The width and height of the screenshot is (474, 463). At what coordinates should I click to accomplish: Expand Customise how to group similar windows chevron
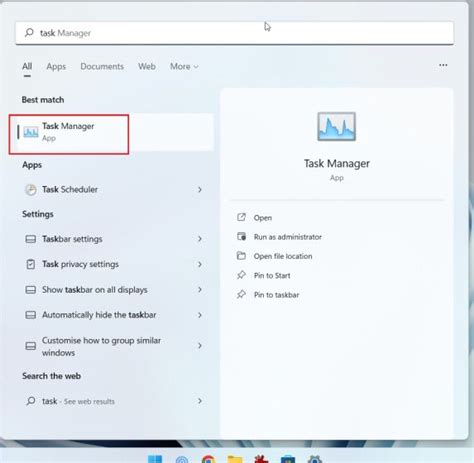[x=200, y=346]
